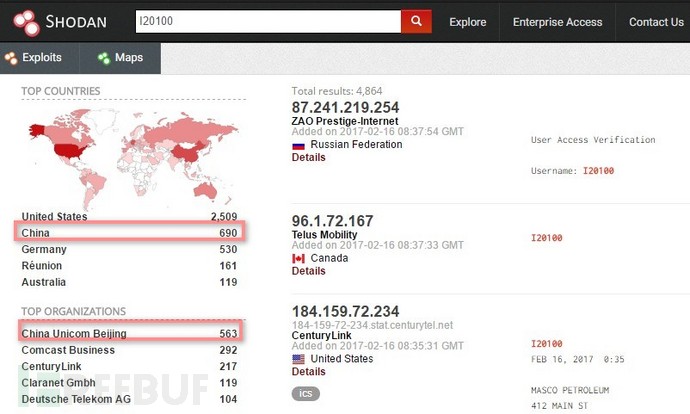Open Details for the Canada result
This screenshot has height=414, width=690.
click(x=308, y=271)
